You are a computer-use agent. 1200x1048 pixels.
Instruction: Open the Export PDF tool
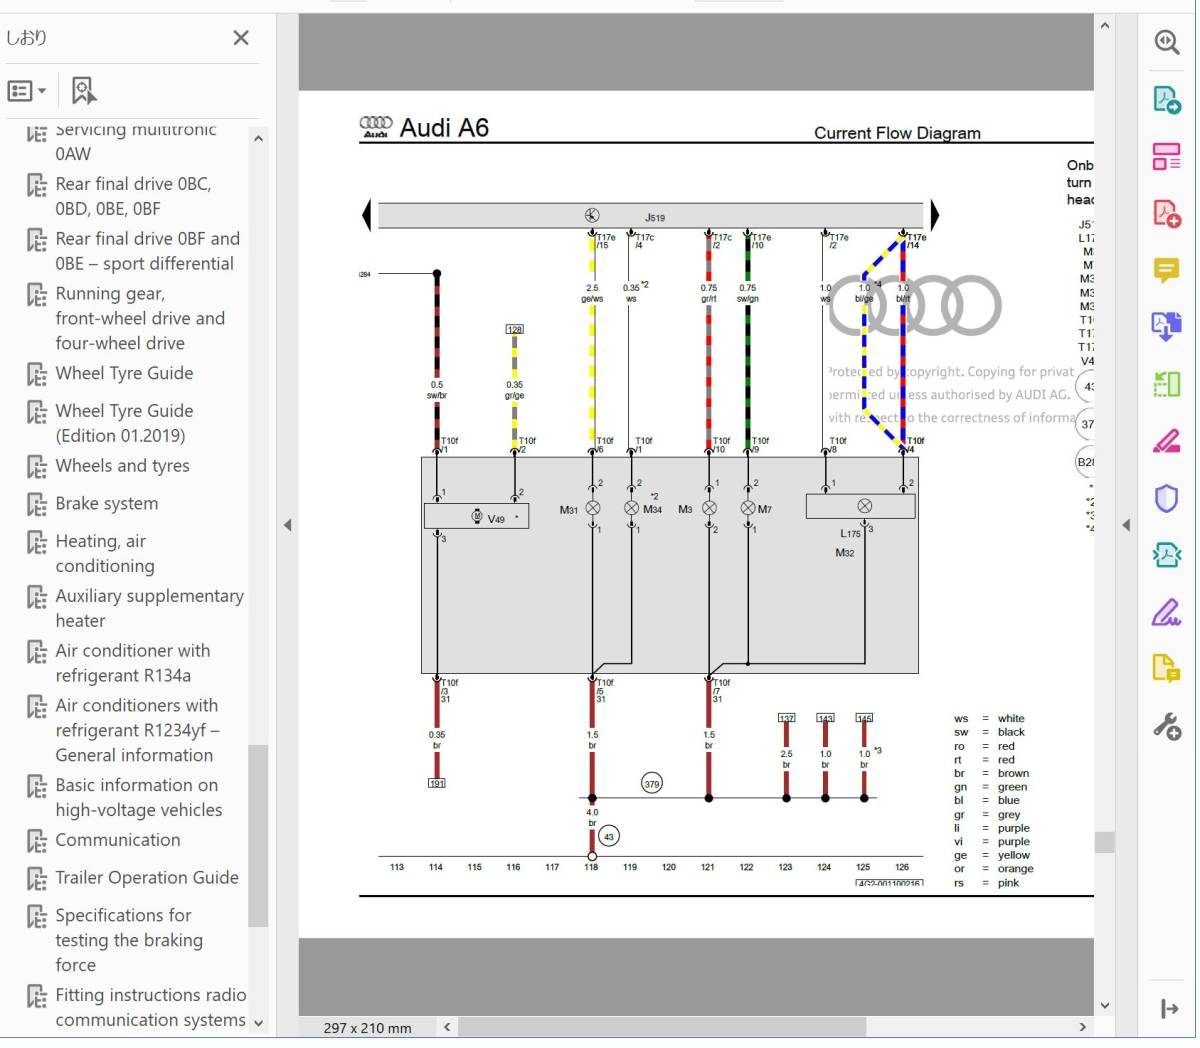1166,99
